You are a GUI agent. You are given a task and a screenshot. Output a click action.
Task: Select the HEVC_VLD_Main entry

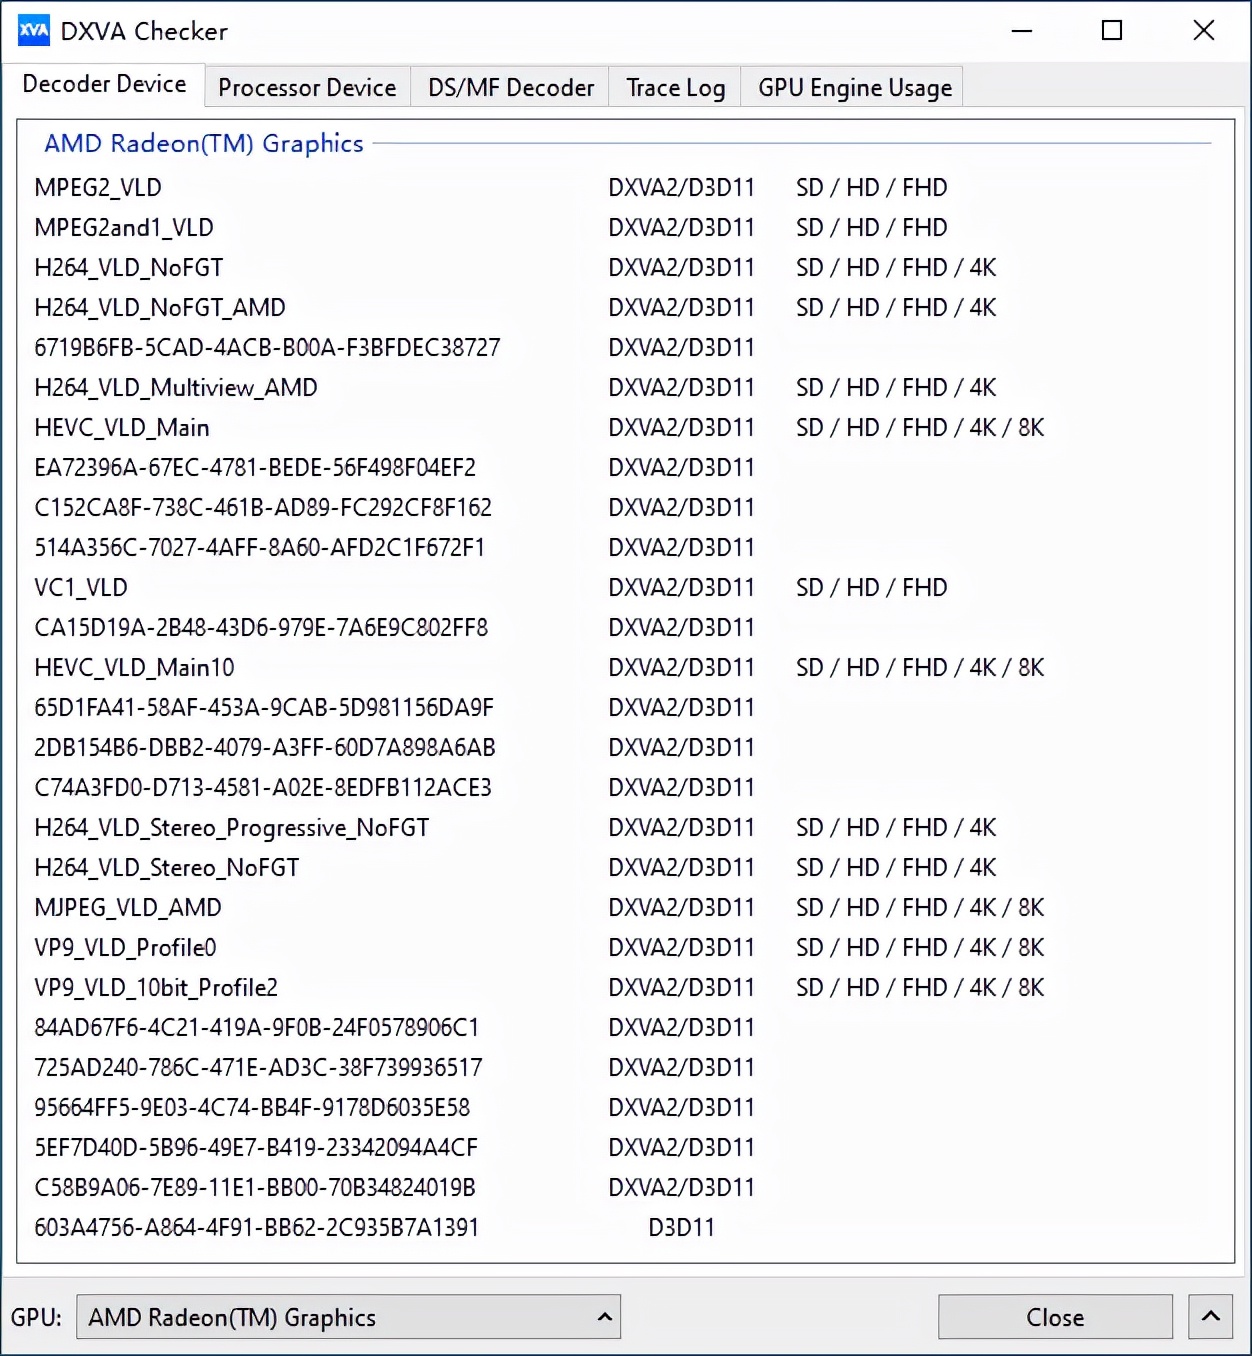coord(122,427)
